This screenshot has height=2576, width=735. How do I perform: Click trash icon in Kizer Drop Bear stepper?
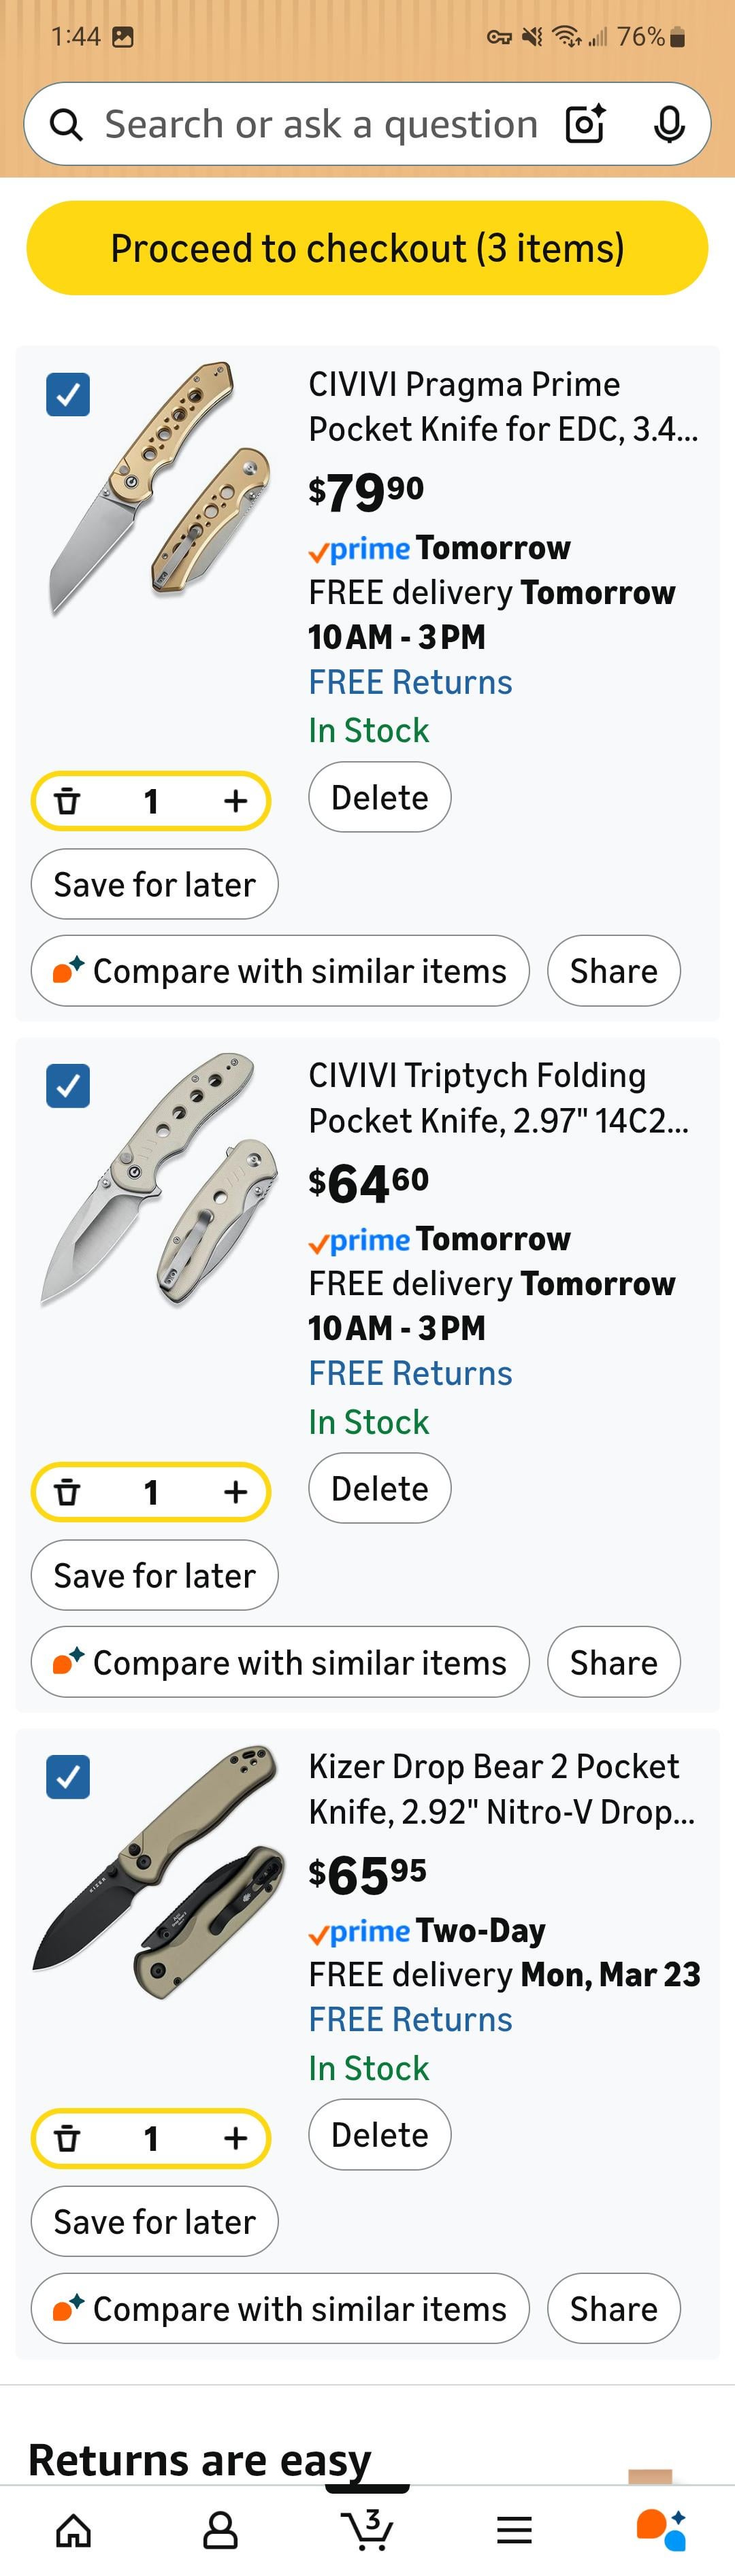point(67,2139)
